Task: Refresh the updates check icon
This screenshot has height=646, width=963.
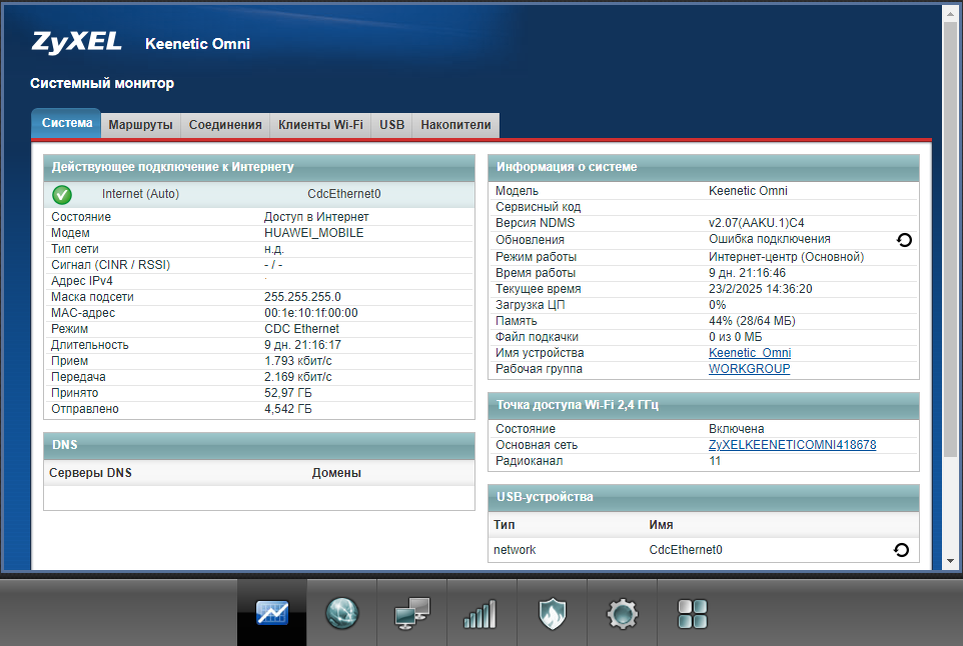Action: [x=904, y=240]
